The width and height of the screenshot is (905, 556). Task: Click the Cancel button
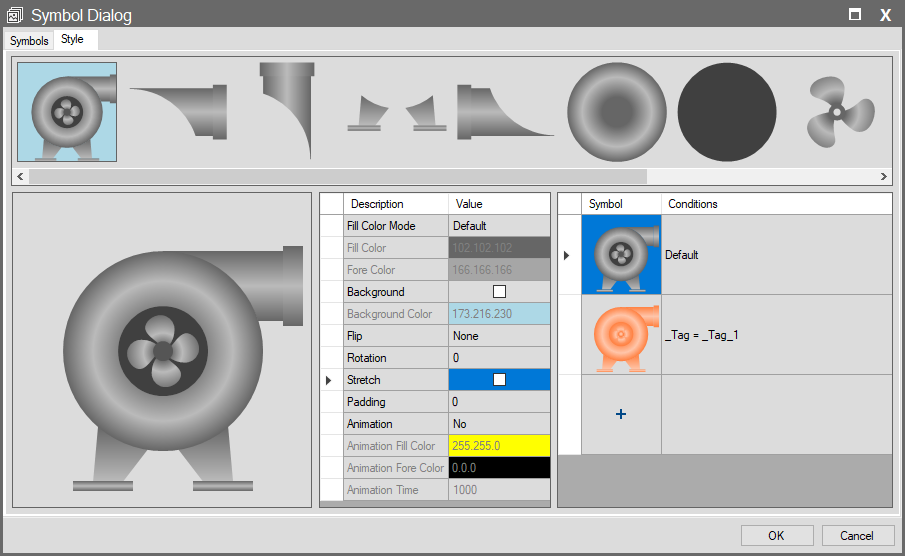(x=857, y=535)
